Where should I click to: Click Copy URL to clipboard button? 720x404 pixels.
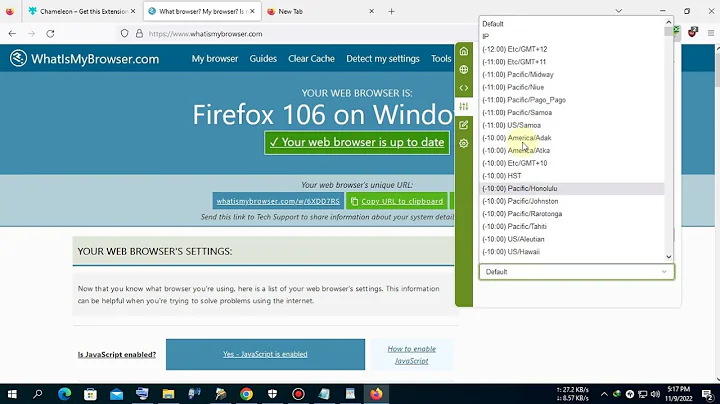coord(397,201)
